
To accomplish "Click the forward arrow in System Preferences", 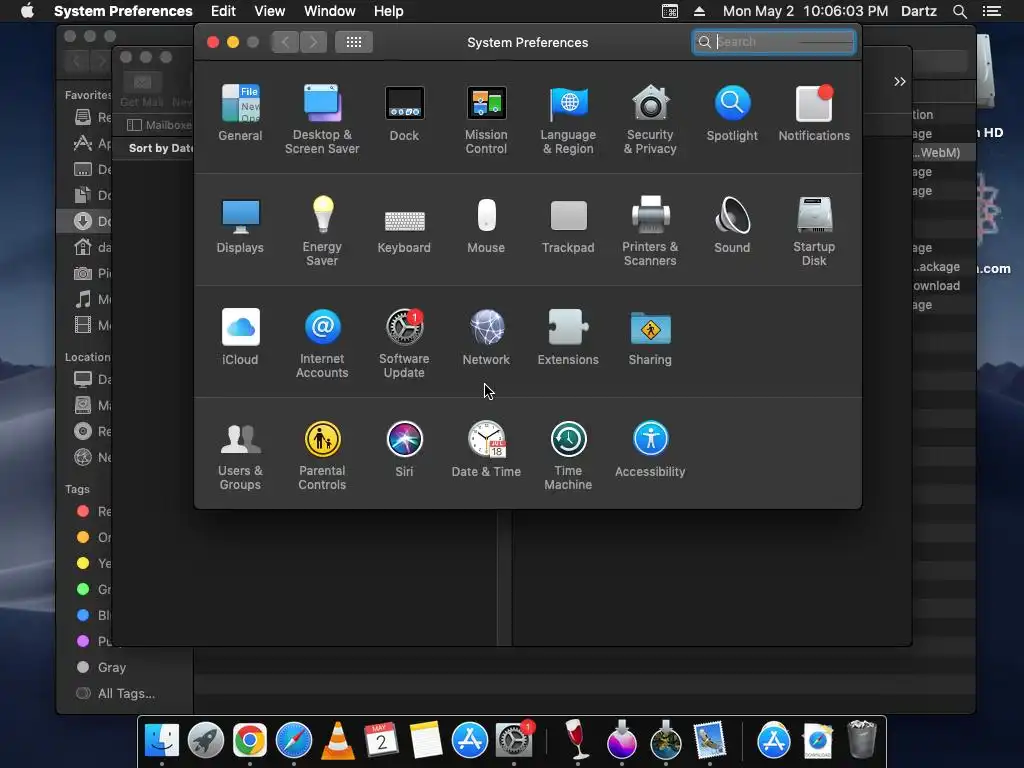I will pyautogui.click(x=313, y=42).
